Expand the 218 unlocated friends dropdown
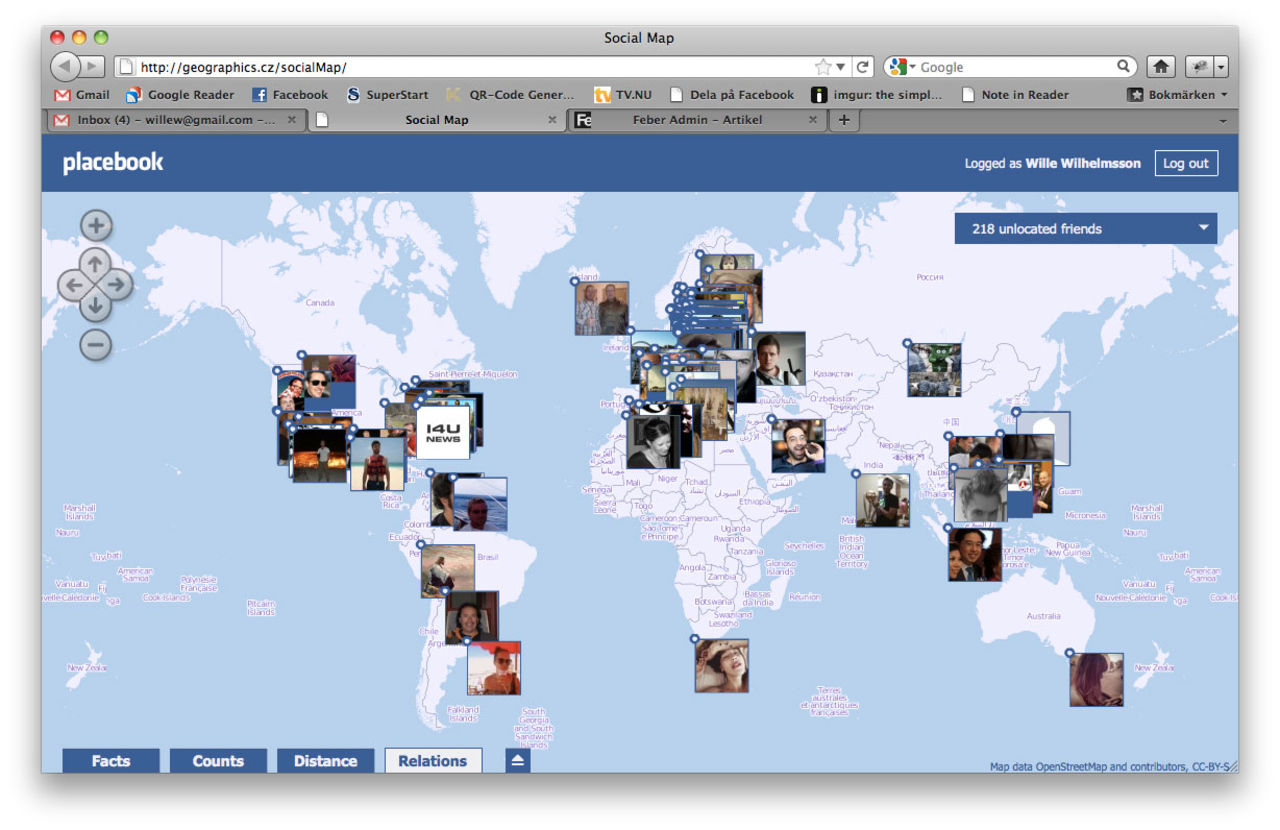 point(1085,228)
